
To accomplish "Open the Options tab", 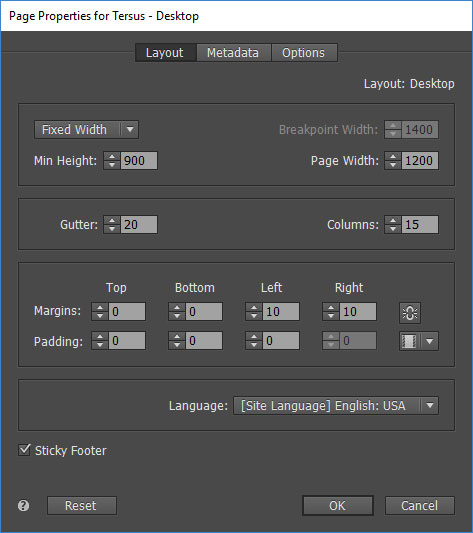I will (x=304, y=53).
